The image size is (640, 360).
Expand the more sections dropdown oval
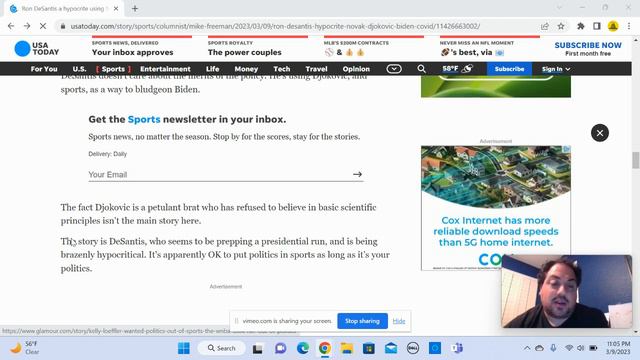pyautogui.click(x=394, y=69)
